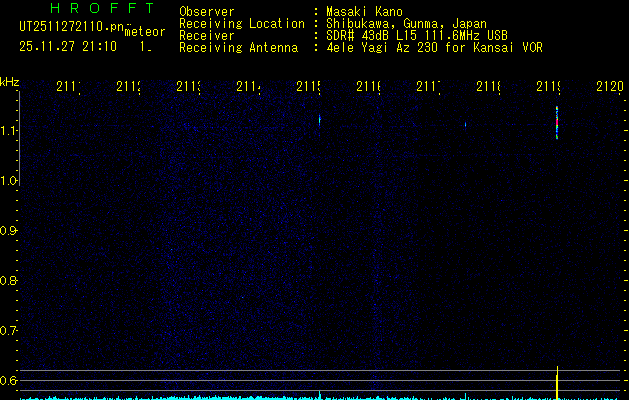The height and width of the screenshot is (400, 629).
Task: Click the HROFFT title text
Action: point(102,8)
